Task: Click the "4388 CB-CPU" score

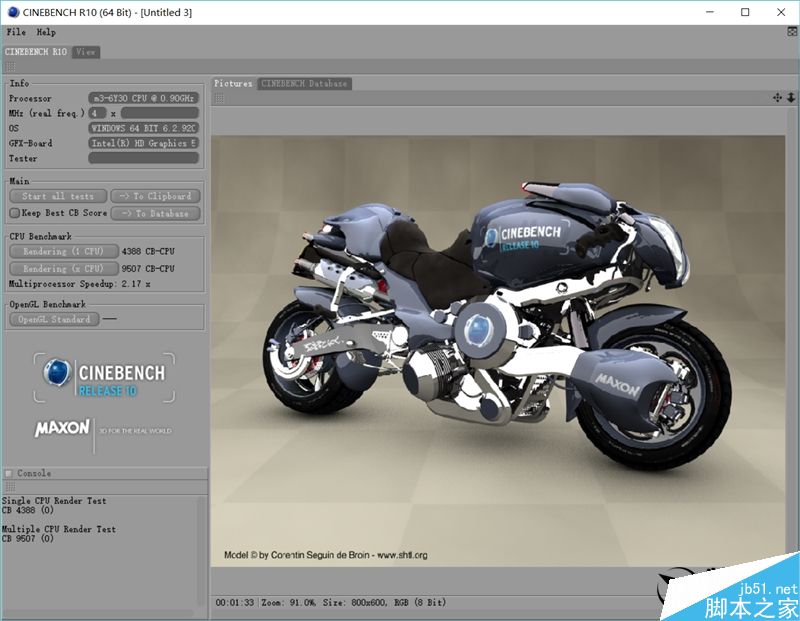Action: [148, 251]
